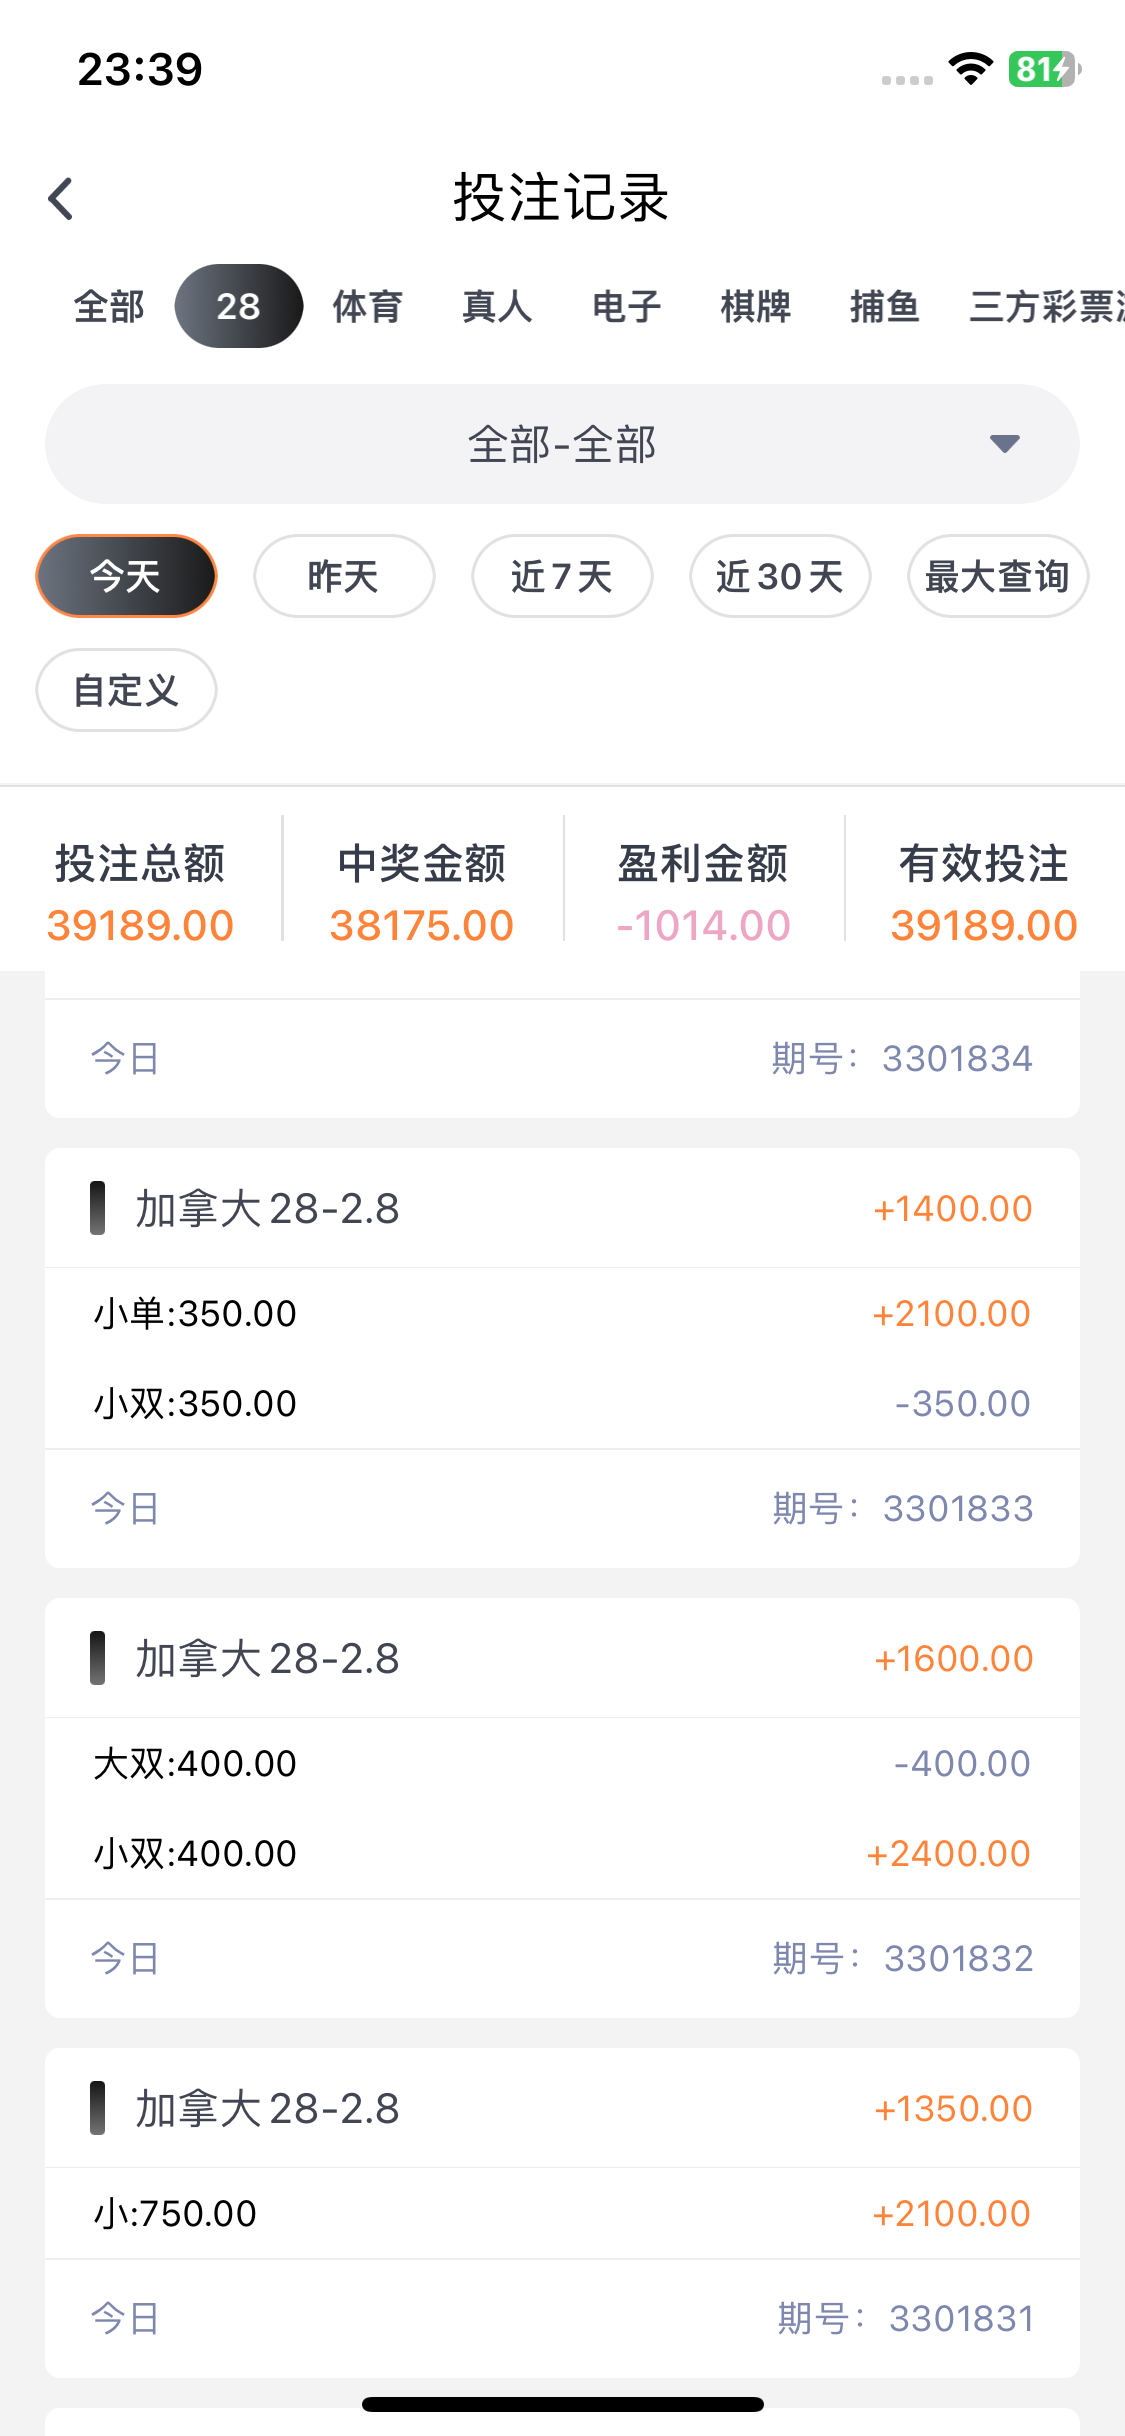
Task: Open the 自定义 custom date range
Action: [126, 690]
